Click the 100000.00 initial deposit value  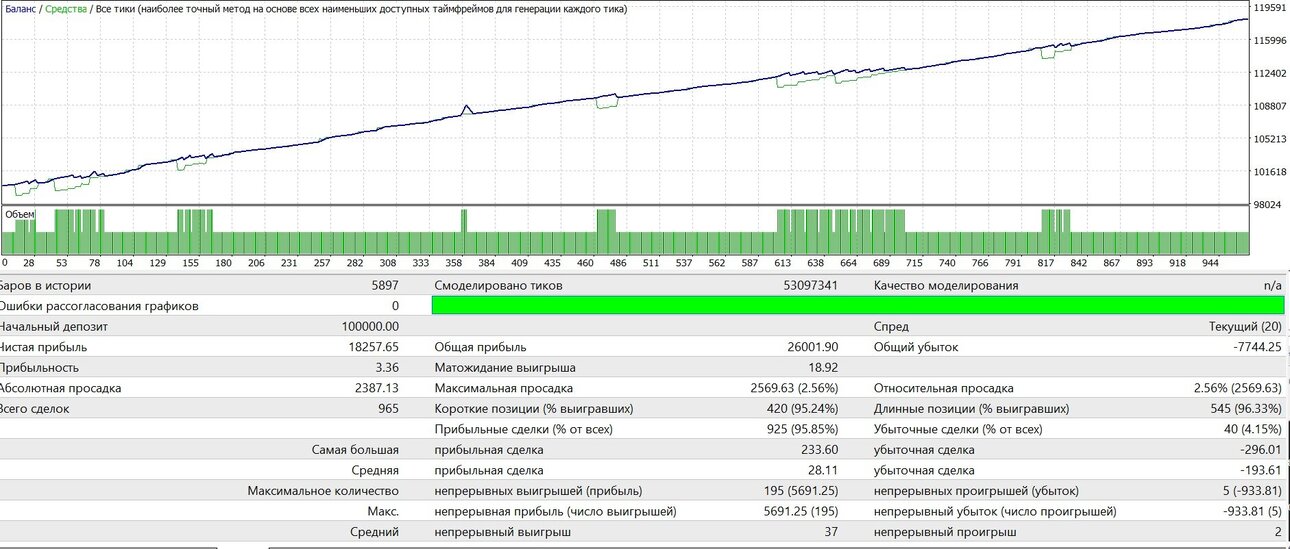370,326
